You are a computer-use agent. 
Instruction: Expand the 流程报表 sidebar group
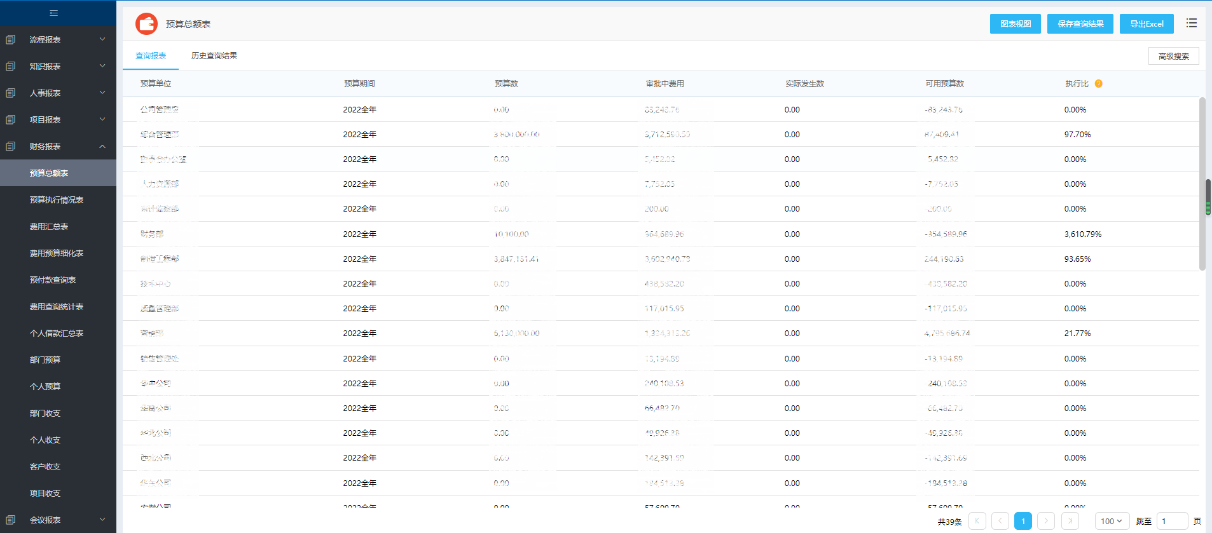58,40
